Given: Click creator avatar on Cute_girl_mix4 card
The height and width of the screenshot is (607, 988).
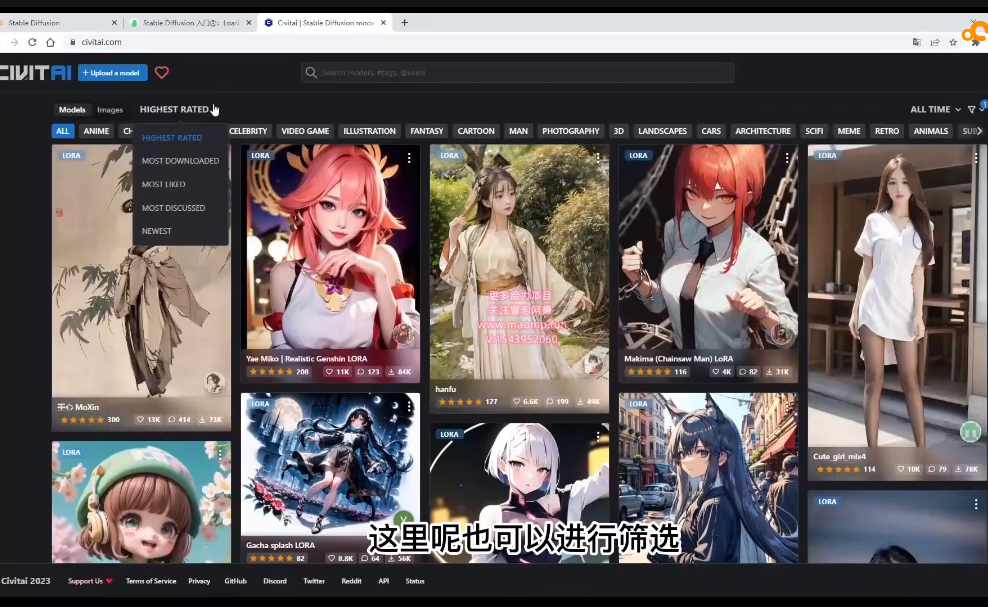Looking at the screenshot, I should point(970,432).
